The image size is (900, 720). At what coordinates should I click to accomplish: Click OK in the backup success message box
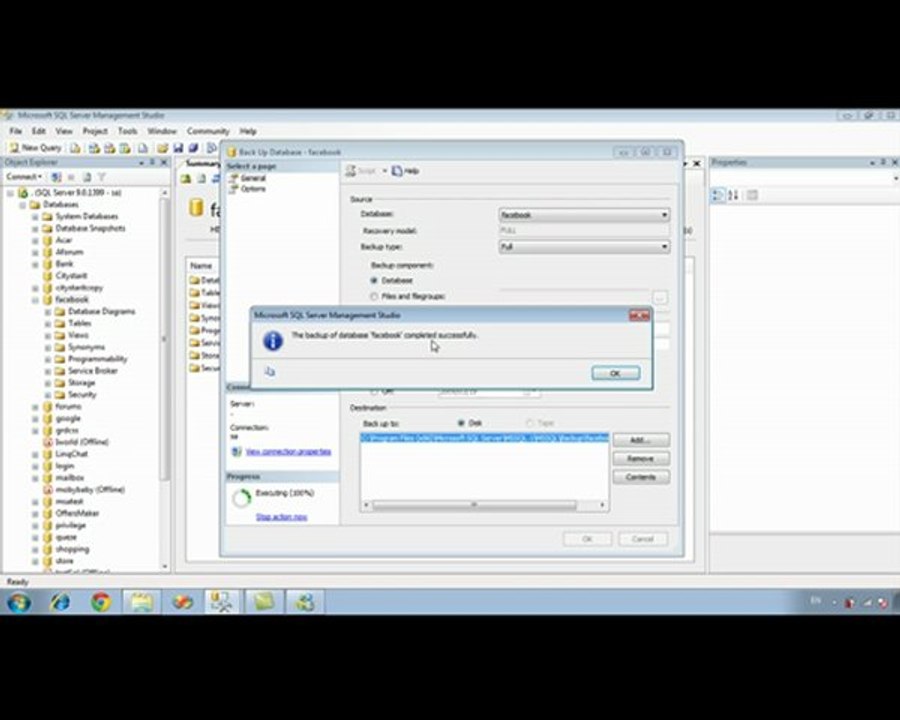point(615,373)
